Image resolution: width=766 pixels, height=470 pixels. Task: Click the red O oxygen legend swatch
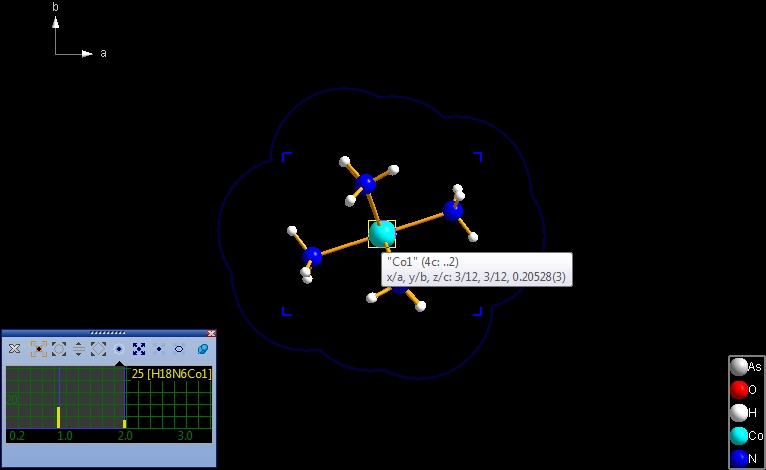pyautogui.click(x=739, y=390)
